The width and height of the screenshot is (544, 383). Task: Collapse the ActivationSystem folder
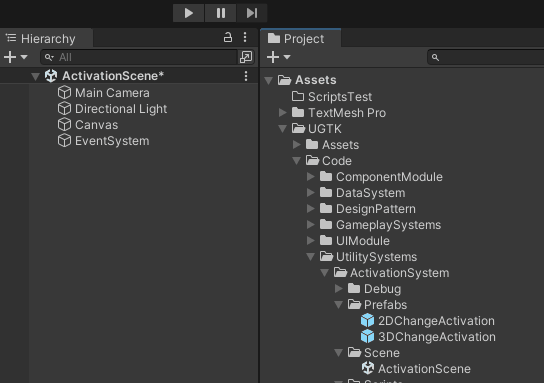point(324,273)
